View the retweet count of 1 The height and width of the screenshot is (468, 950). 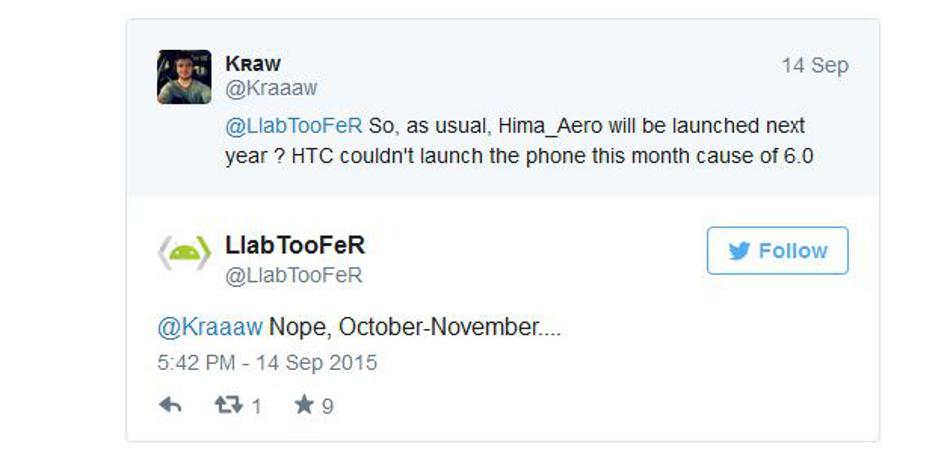pyautogui.click(x=256, y=406)
